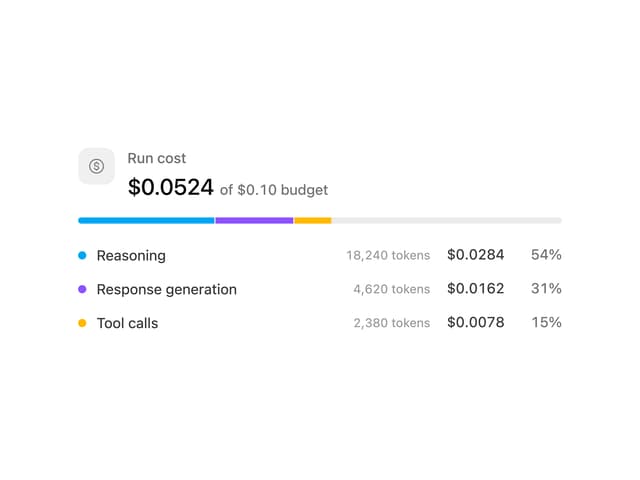This screenshot has height=480, width=640.
Task: Click the "$0.0162" Response generation cost
Action: [476, 289]
